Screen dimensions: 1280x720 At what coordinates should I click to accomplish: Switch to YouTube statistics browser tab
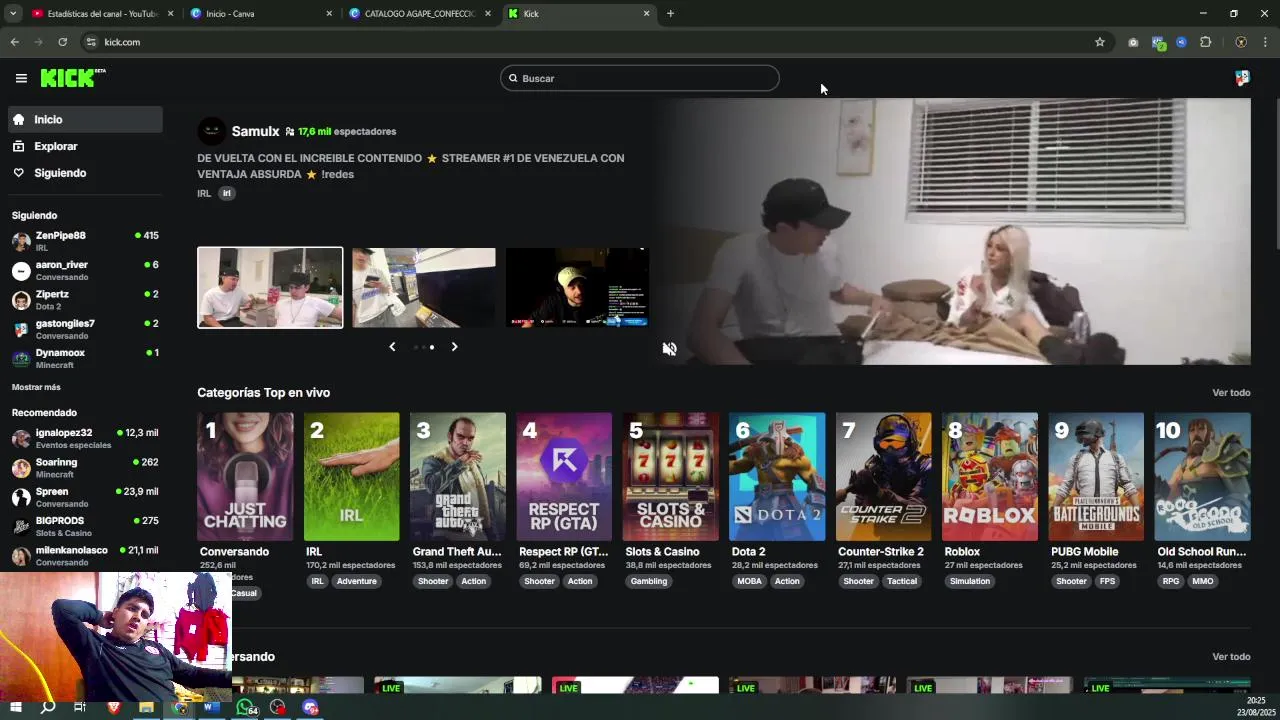102,14
